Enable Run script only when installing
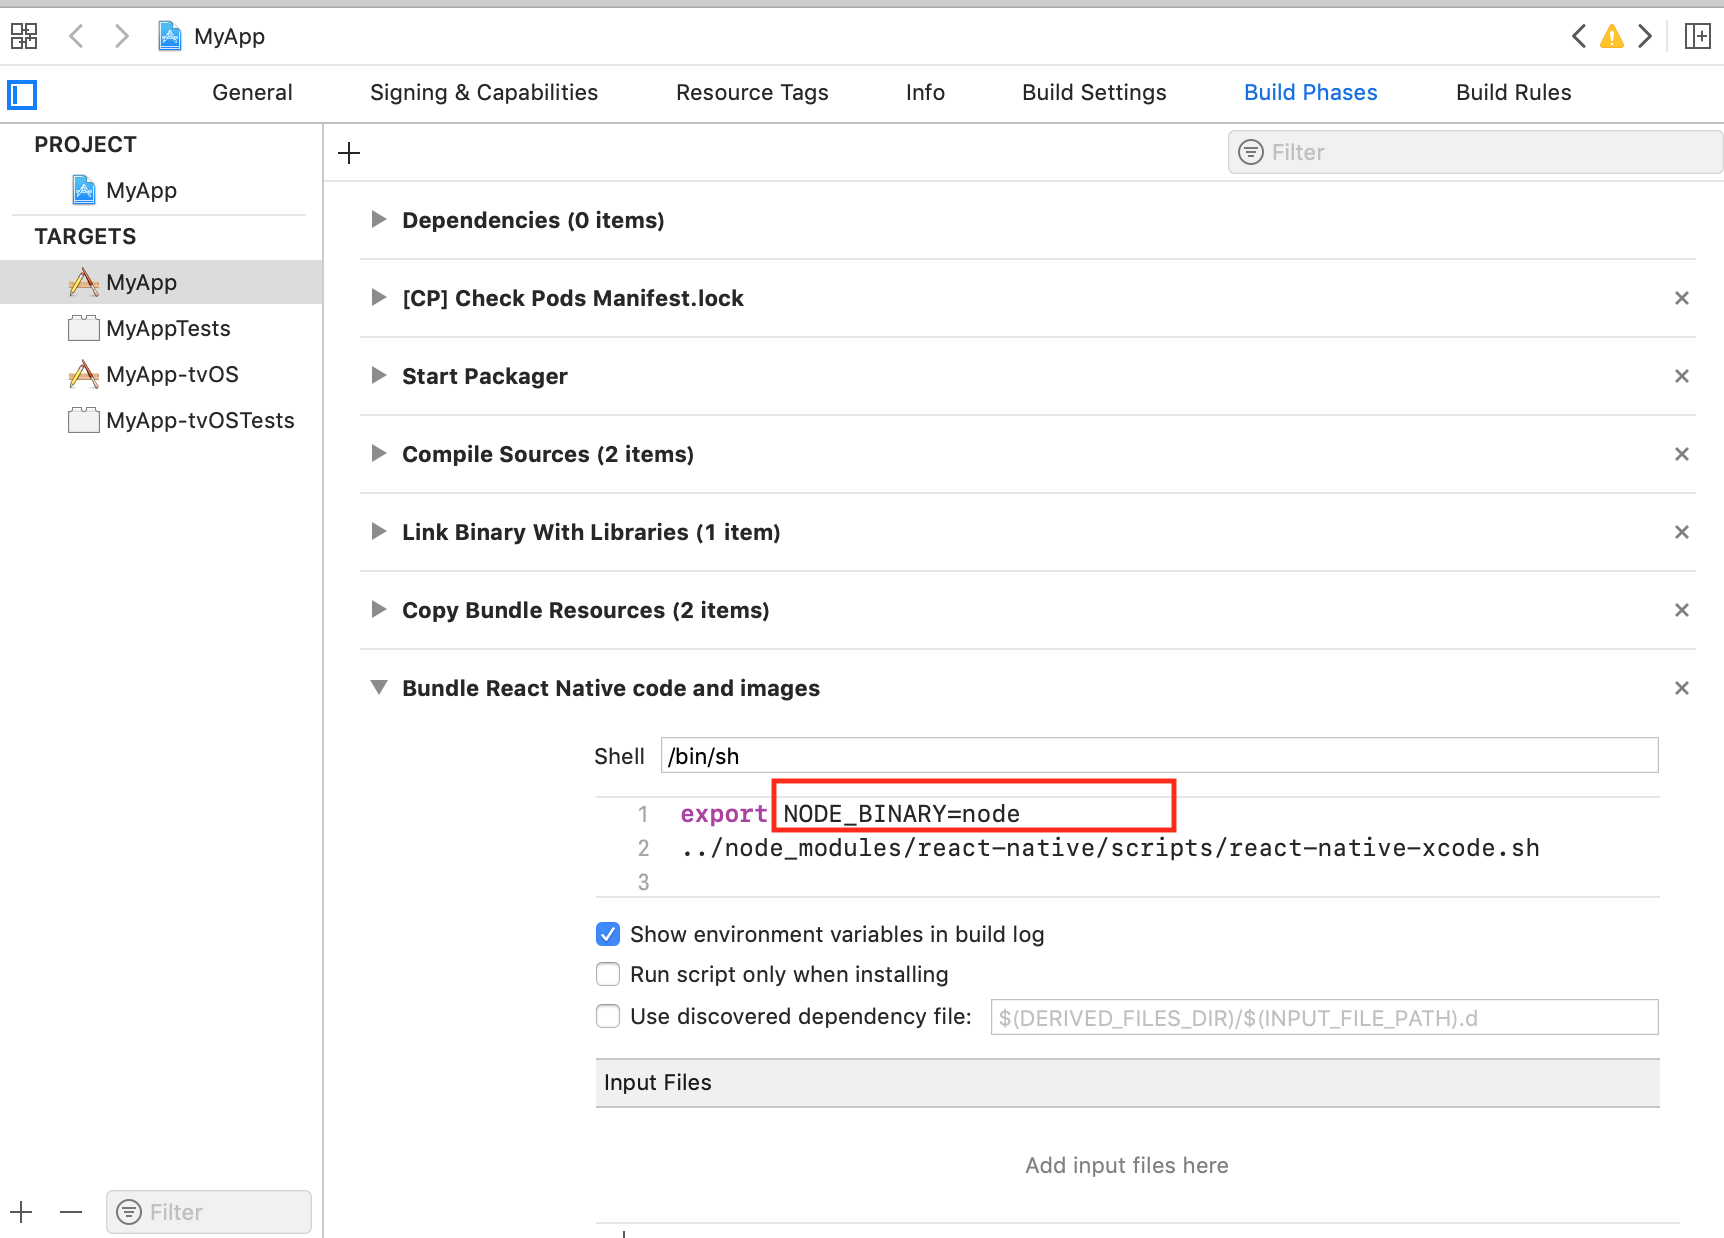The height and width of the screenshot is (1238, 1724). tap(608, 974)
